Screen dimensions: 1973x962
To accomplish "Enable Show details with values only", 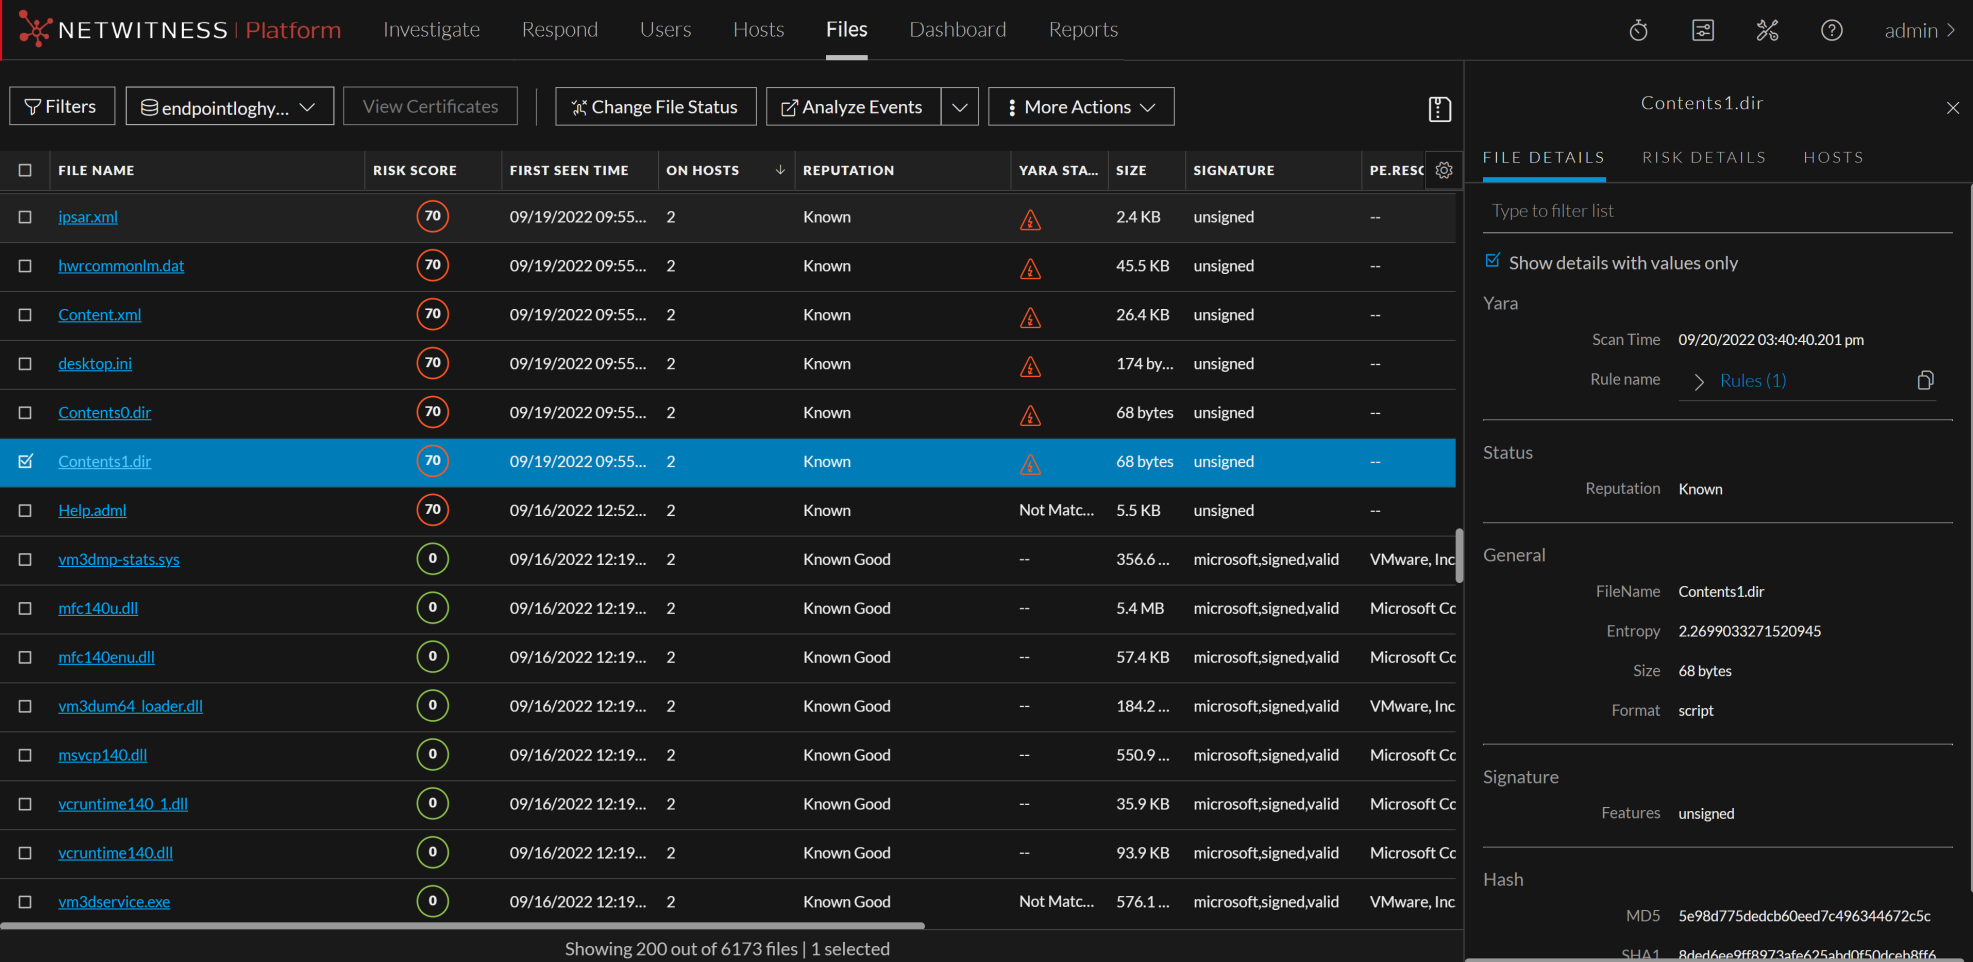I will click(x=1493, y=260).
